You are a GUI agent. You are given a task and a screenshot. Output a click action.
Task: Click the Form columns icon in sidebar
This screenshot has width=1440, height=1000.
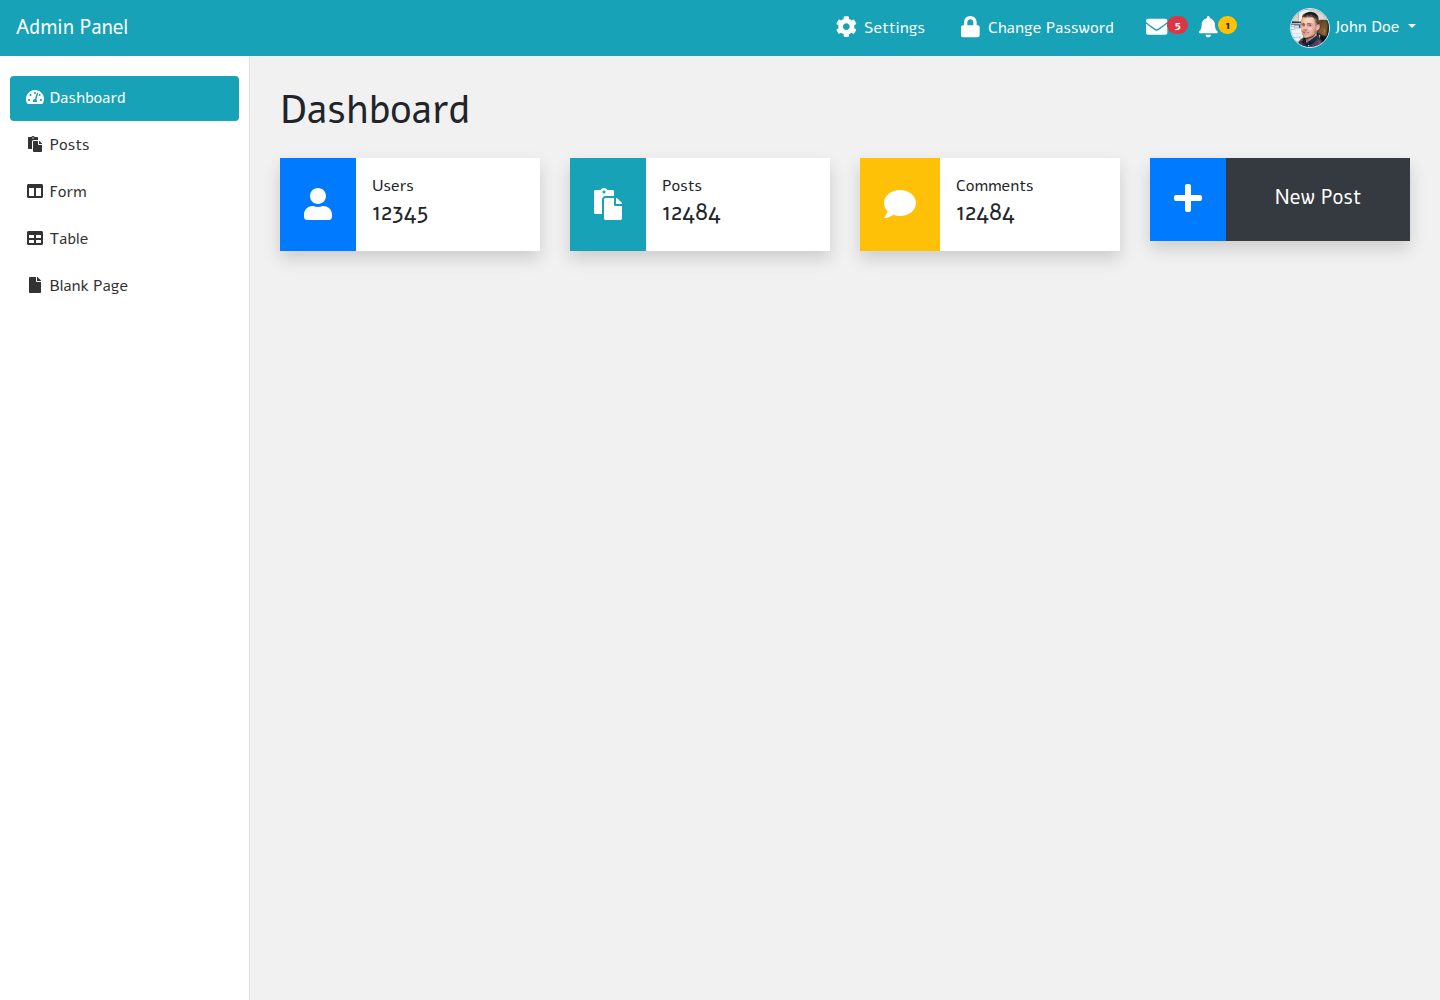click(x=35, y=191)
